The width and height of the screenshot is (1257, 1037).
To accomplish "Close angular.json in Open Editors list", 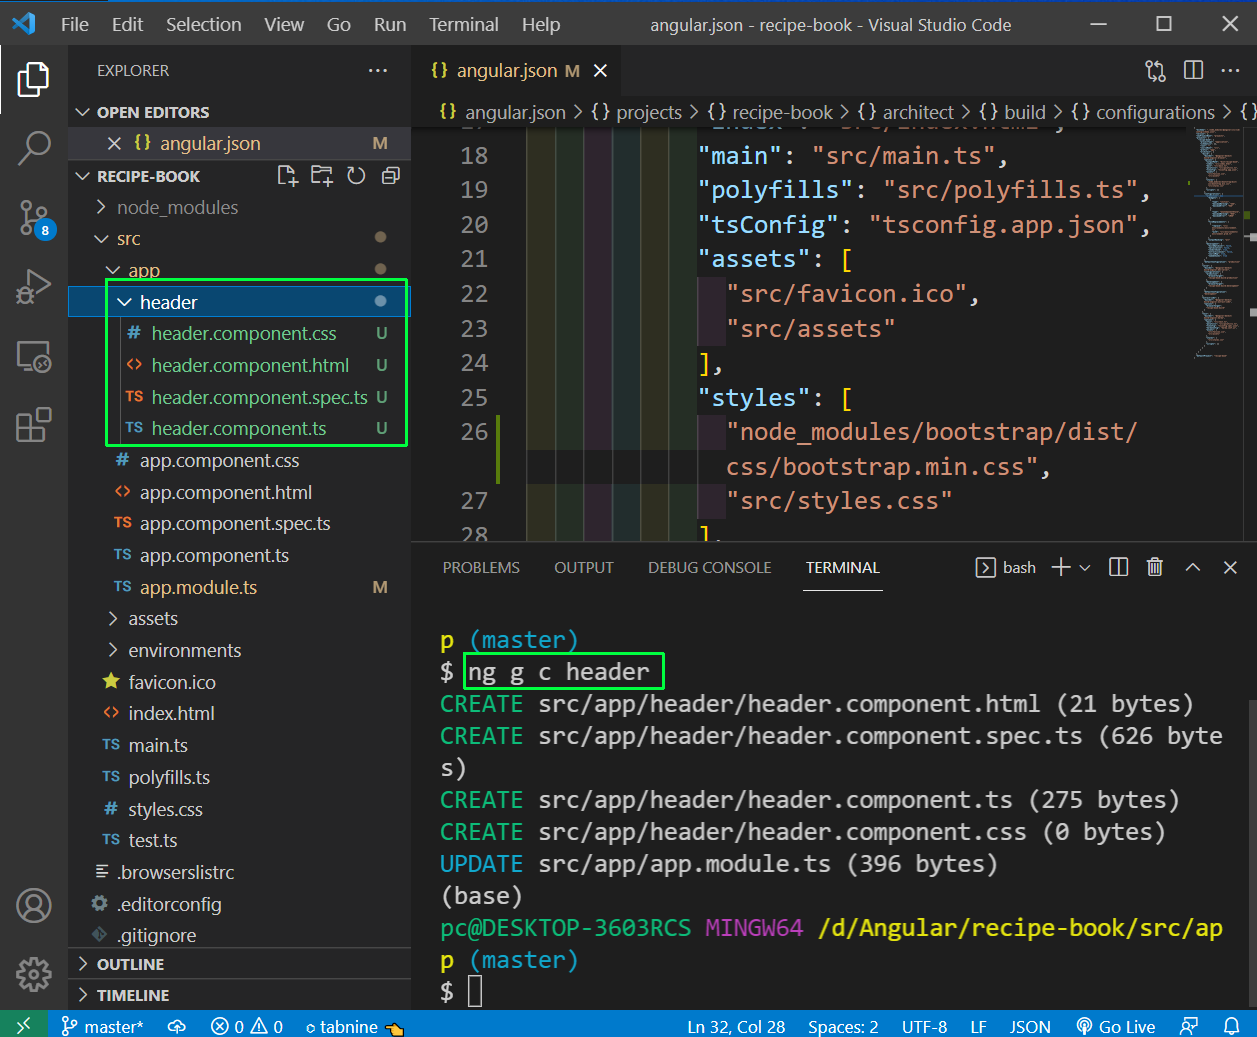I will click(114, 143).
